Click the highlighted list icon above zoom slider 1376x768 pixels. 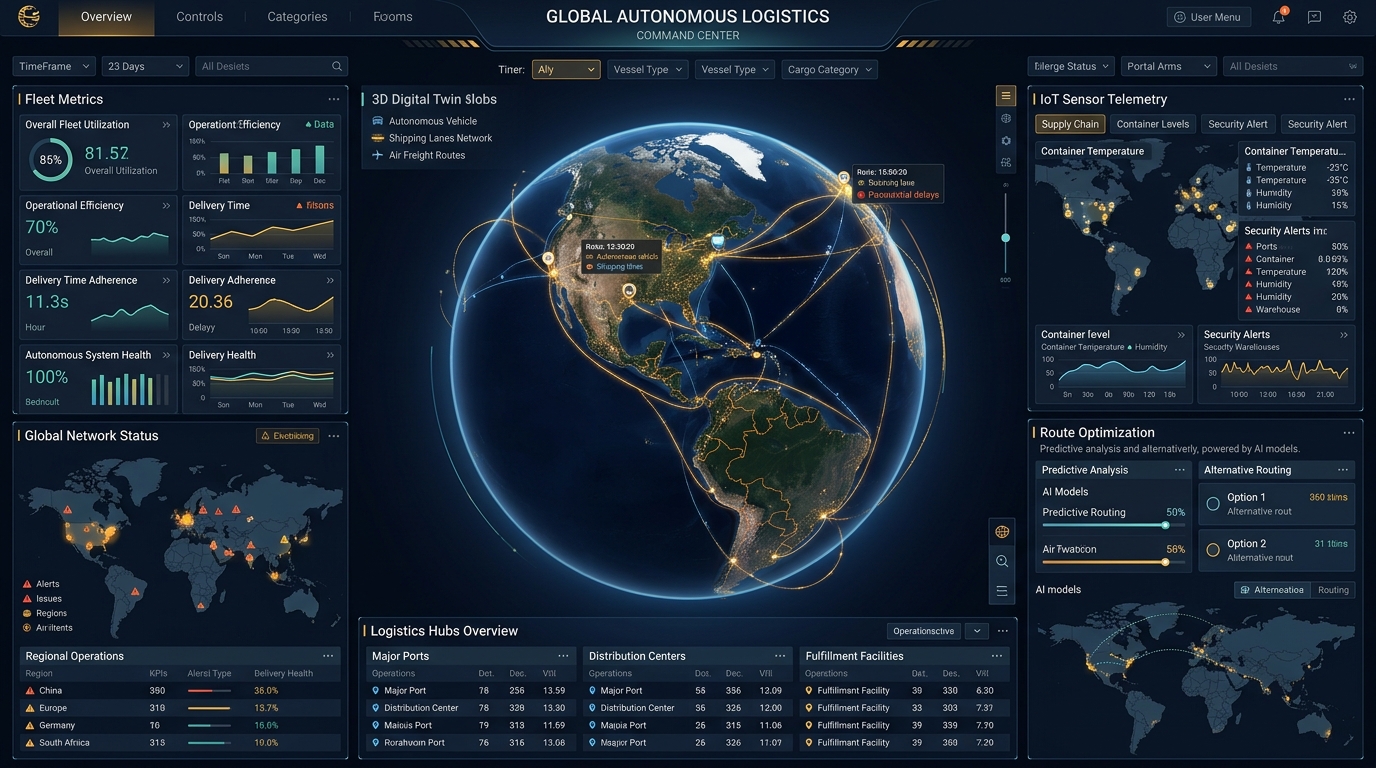(1006, 96)
